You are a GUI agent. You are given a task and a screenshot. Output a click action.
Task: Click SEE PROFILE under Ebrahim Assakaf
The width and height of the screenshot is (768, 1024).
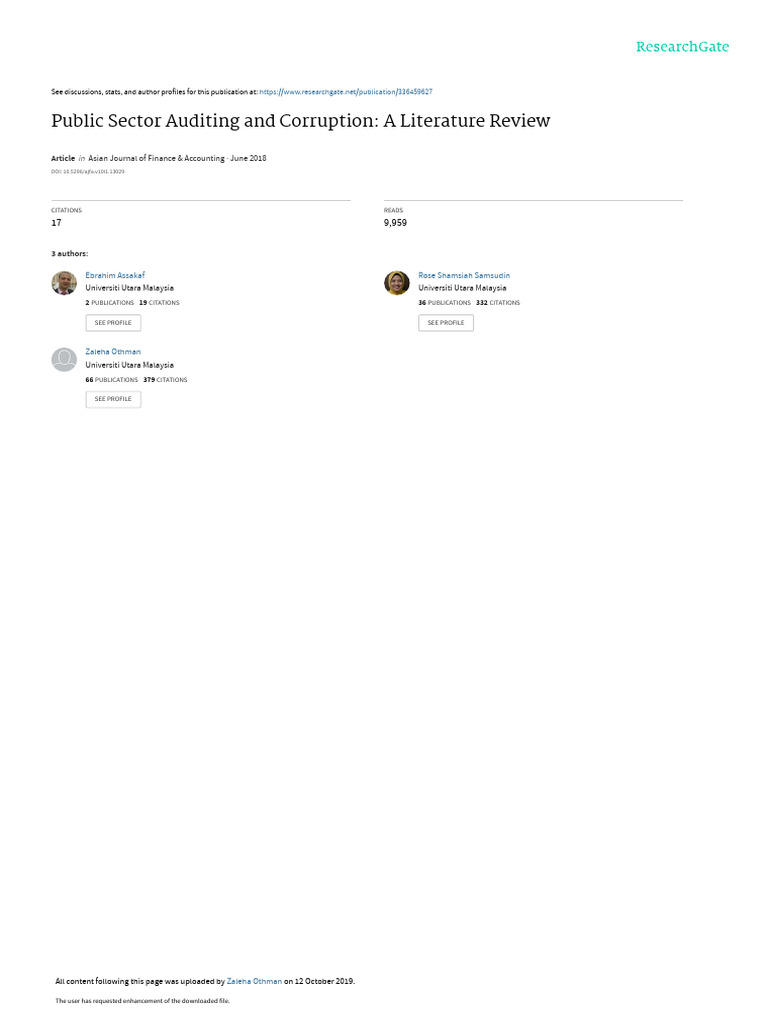(113, 323)
